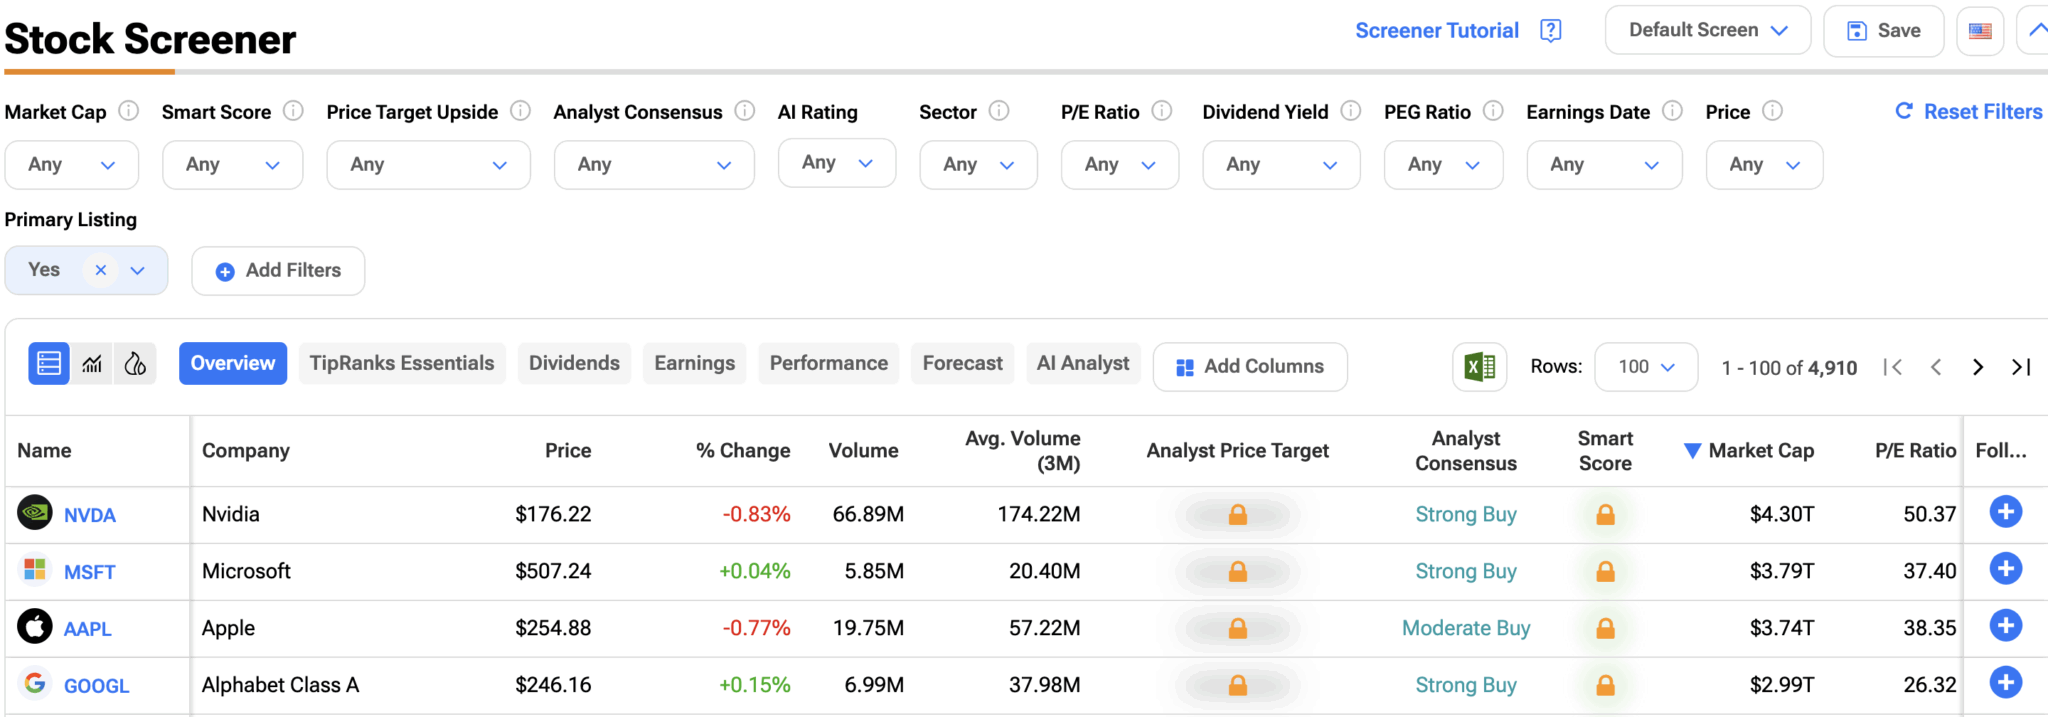Screen dimensions: 2048x717
Task: Open the US flag country selector
Action: (x=1979, y=31)
